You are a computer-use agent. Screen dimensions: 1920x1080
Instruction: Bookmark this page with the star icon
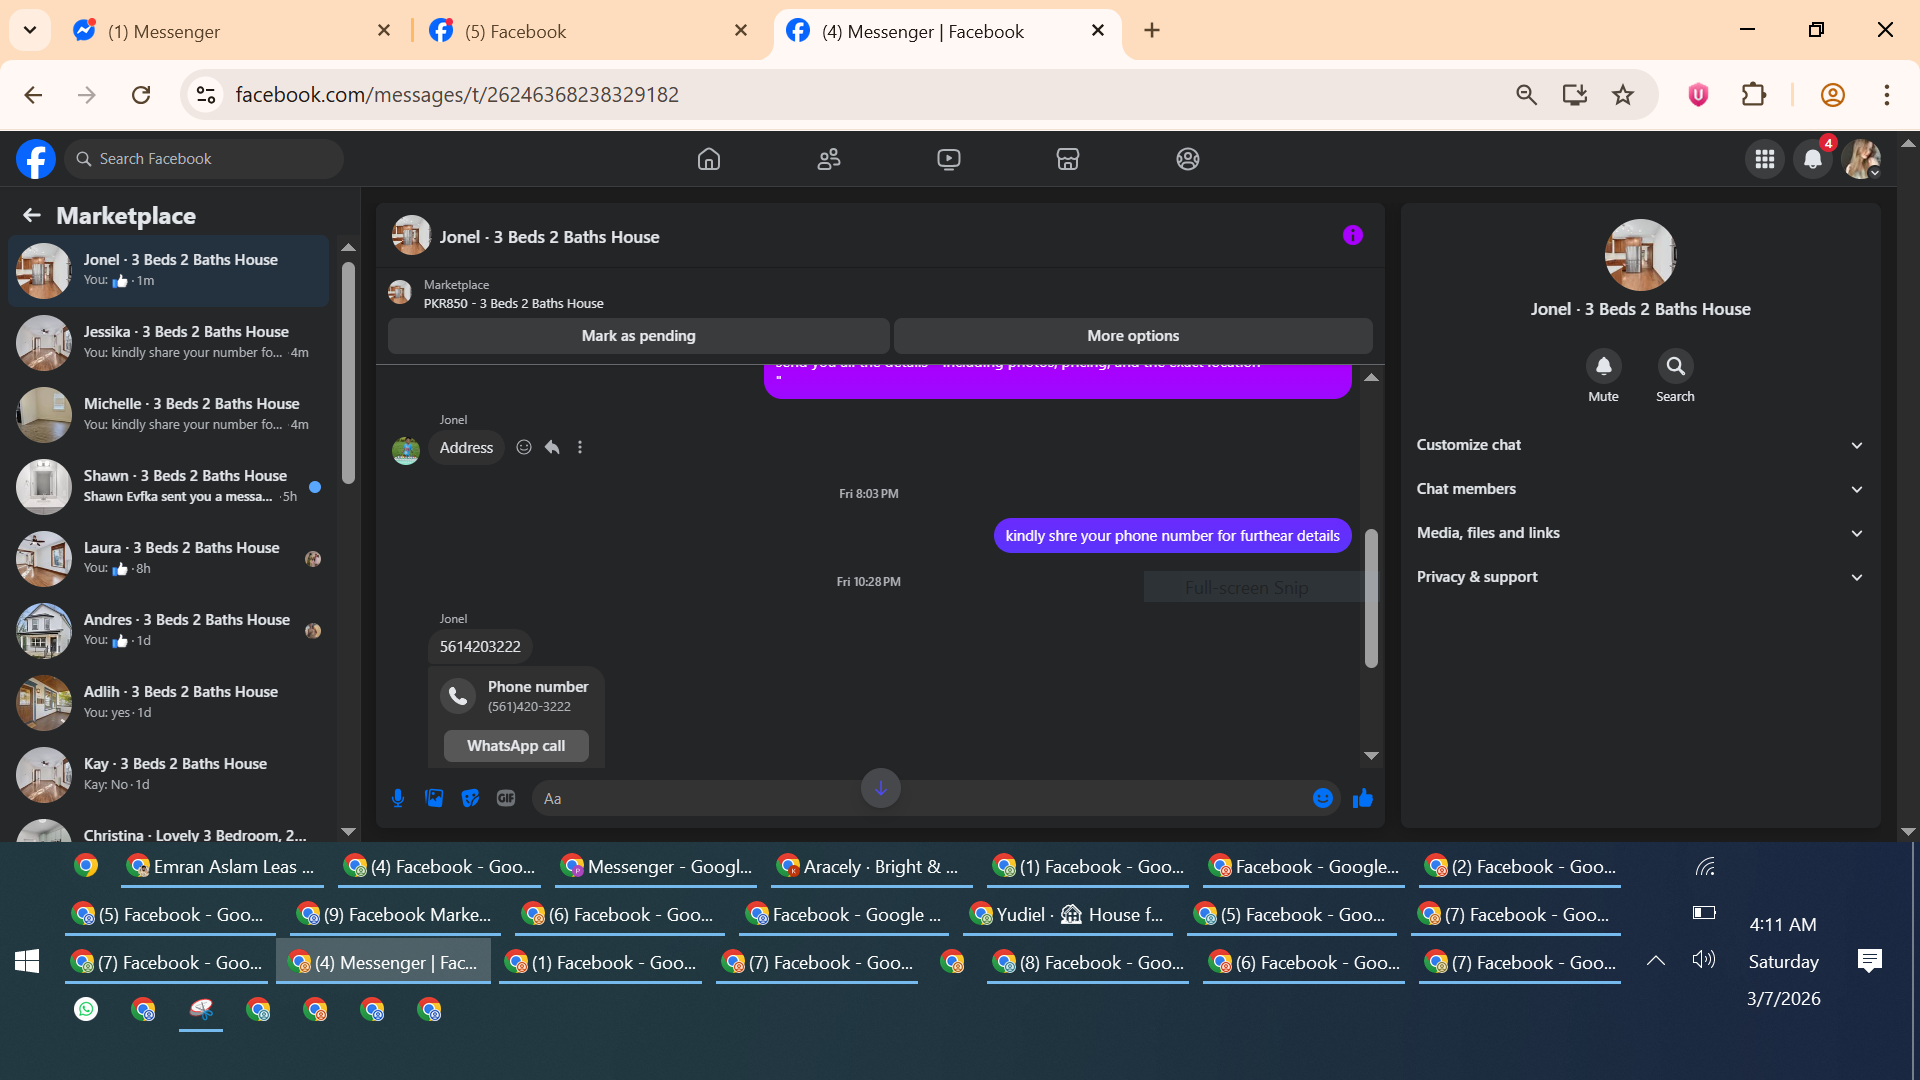tap(1623, 95)
